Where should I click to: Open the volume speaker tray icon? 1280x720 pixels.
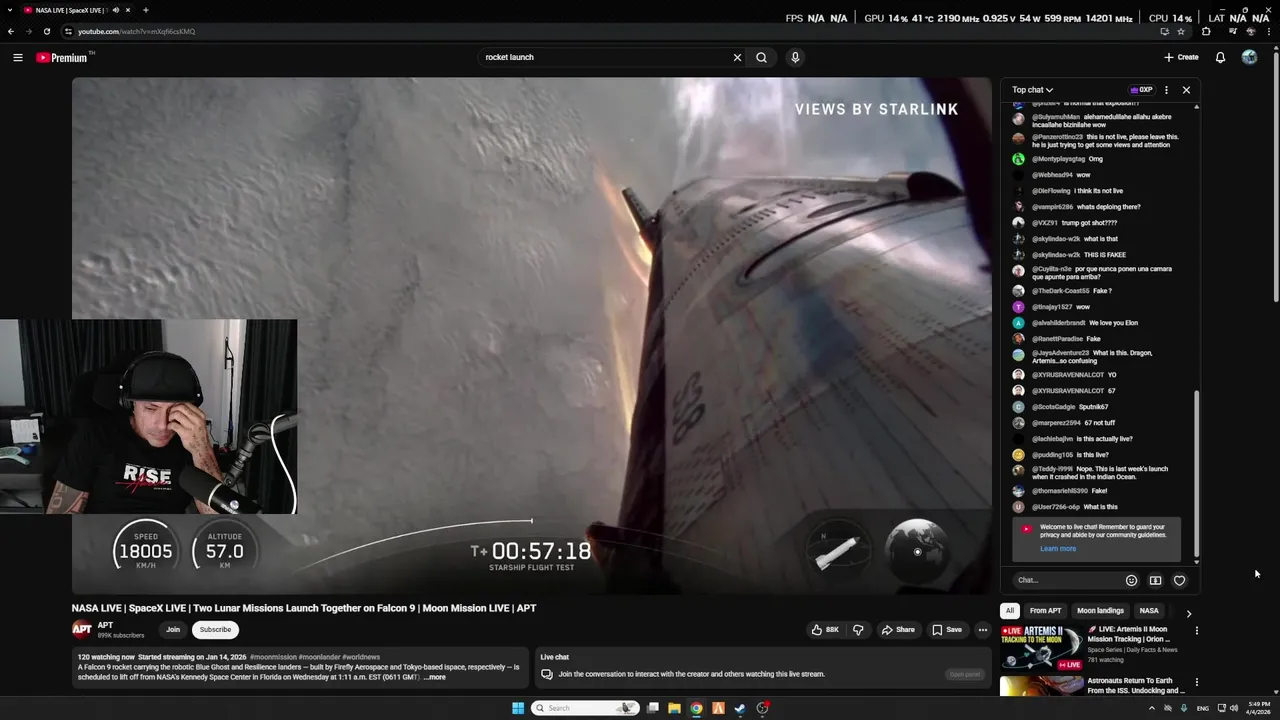click(1233, 708)
